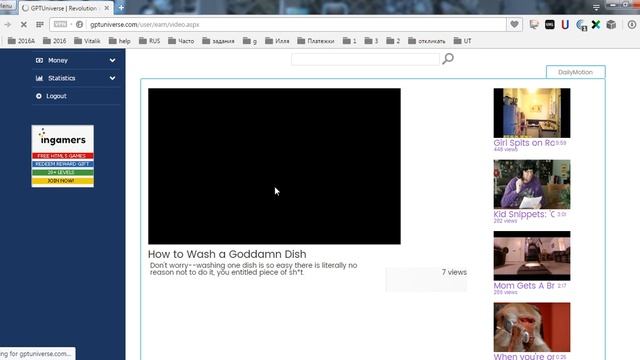Click the Statistics bar chart icon

pos(39,78)
